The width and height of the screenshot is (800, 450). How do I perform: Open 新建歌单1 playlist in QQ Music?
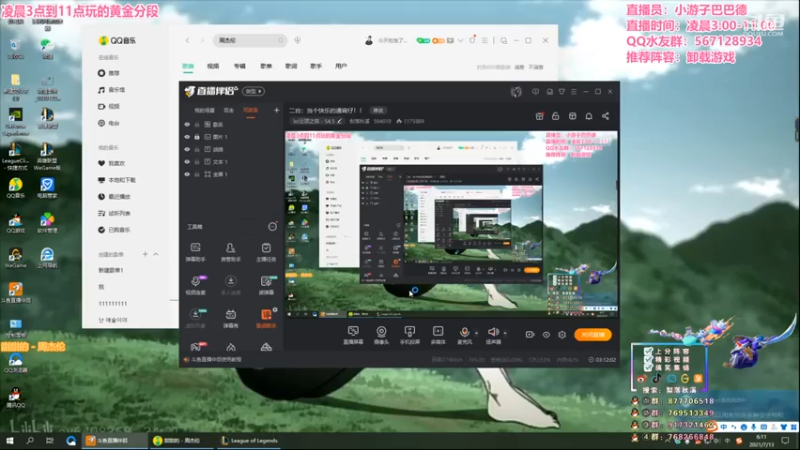111,270
